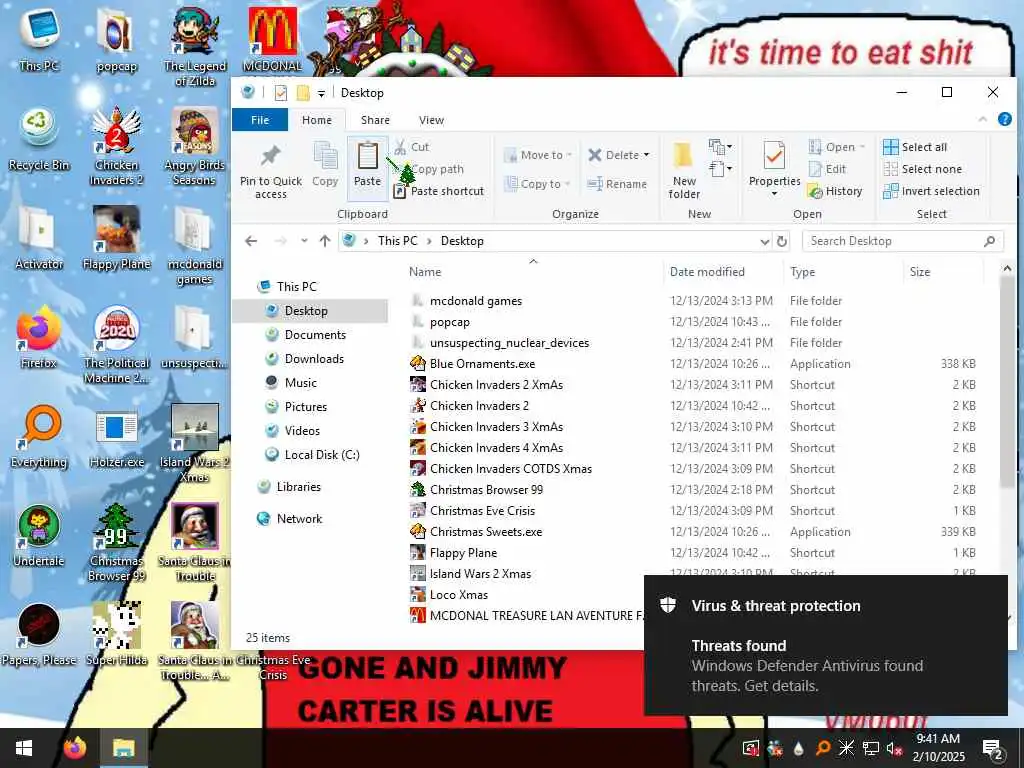Image resolution: width=1024 pixels, height=768 pixels.
Task: Open the popcap desktop folder icon
Action: click(116, 39)
